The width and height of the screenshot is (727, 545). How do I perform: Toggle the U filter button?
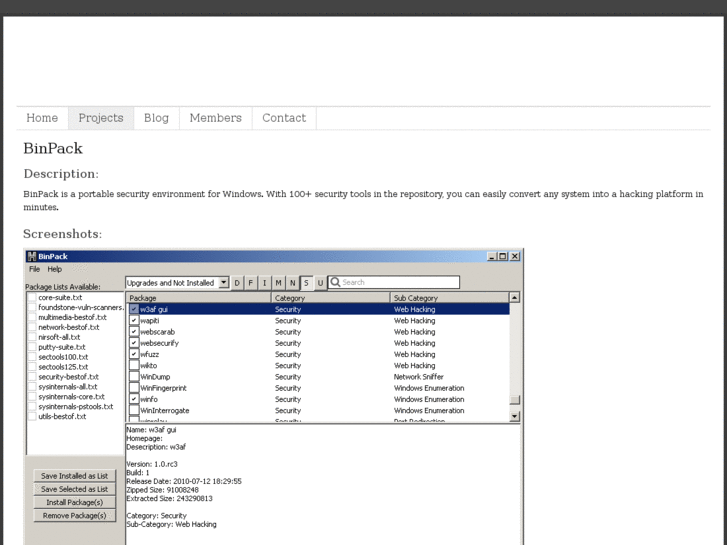point(320,282)
